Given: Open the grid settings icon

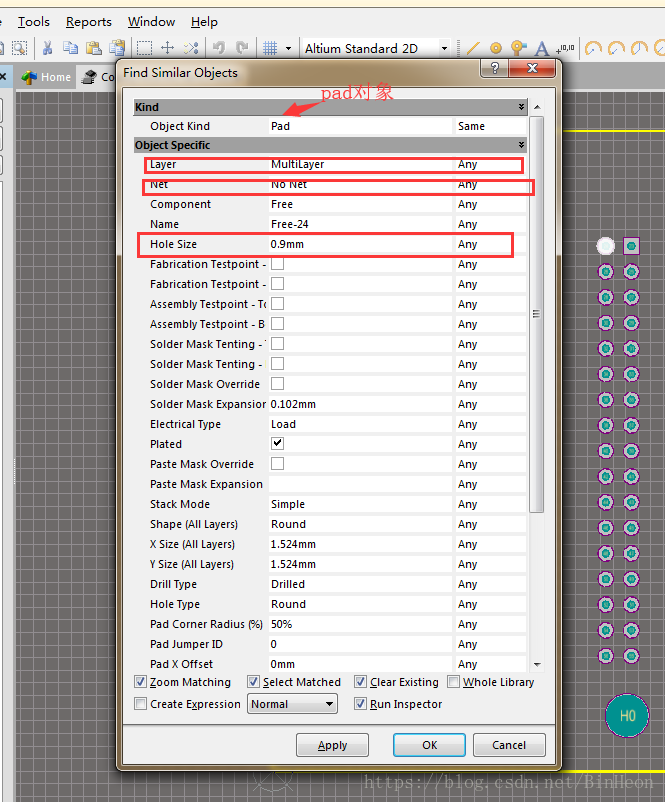Looking at the screenshot, I should coord(269,48).
